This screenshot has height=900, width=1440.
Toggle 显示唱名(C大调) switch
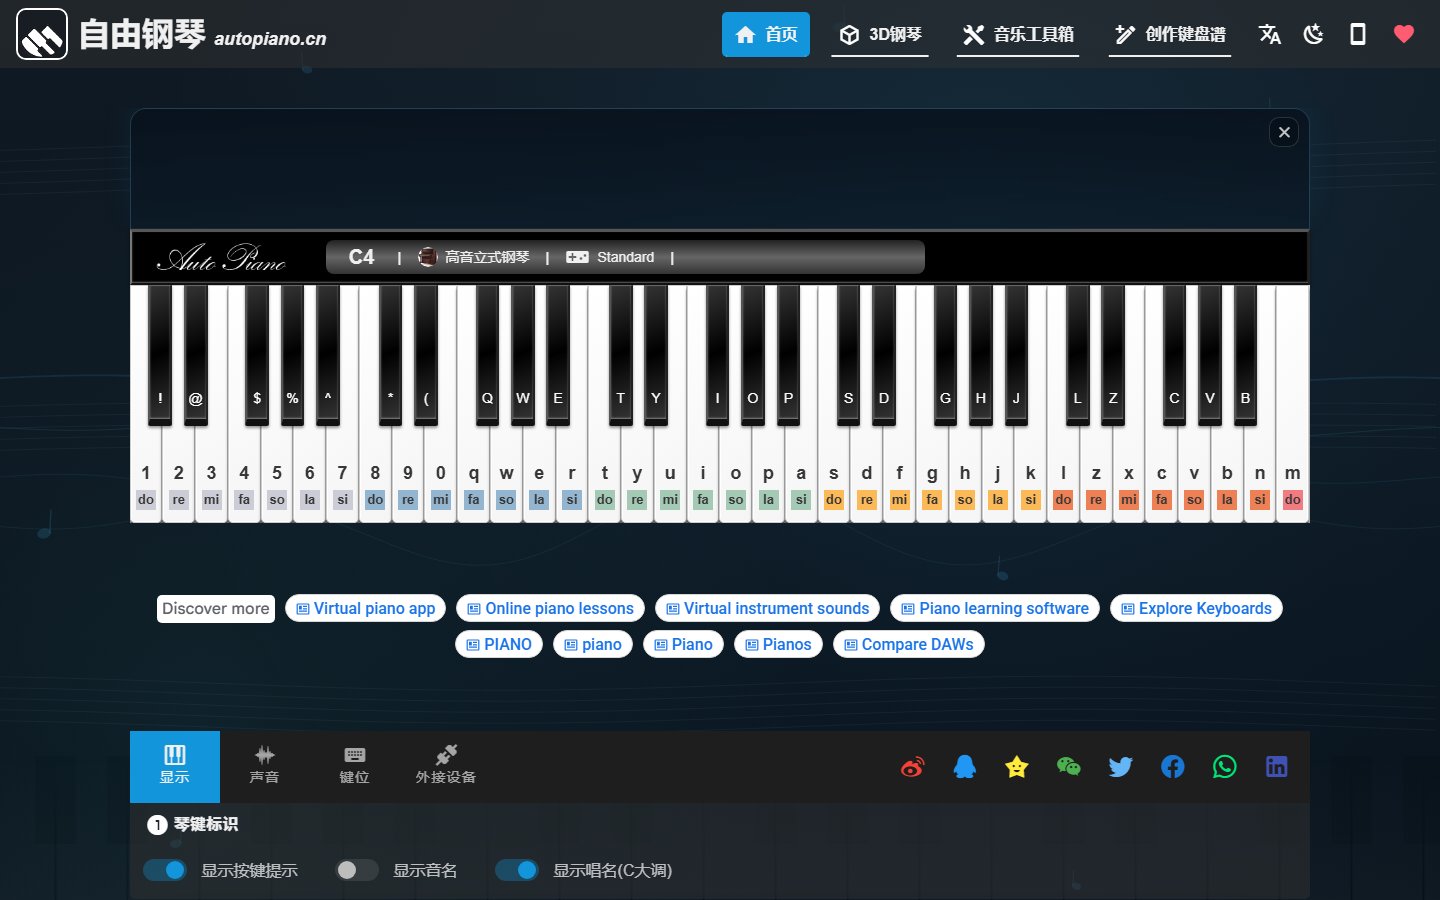[x=517, y=870]
